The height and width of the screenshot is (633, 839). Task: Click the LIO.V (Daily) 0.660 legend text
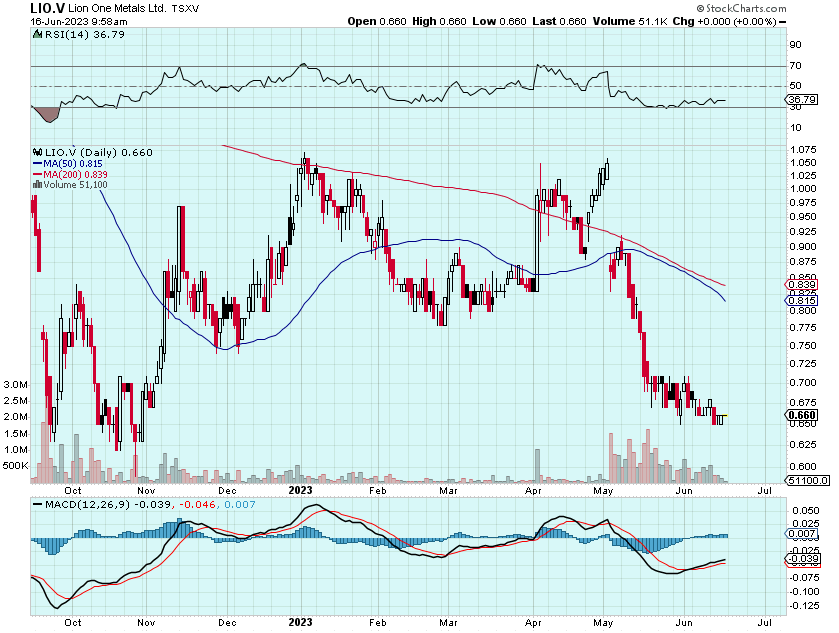98,152
